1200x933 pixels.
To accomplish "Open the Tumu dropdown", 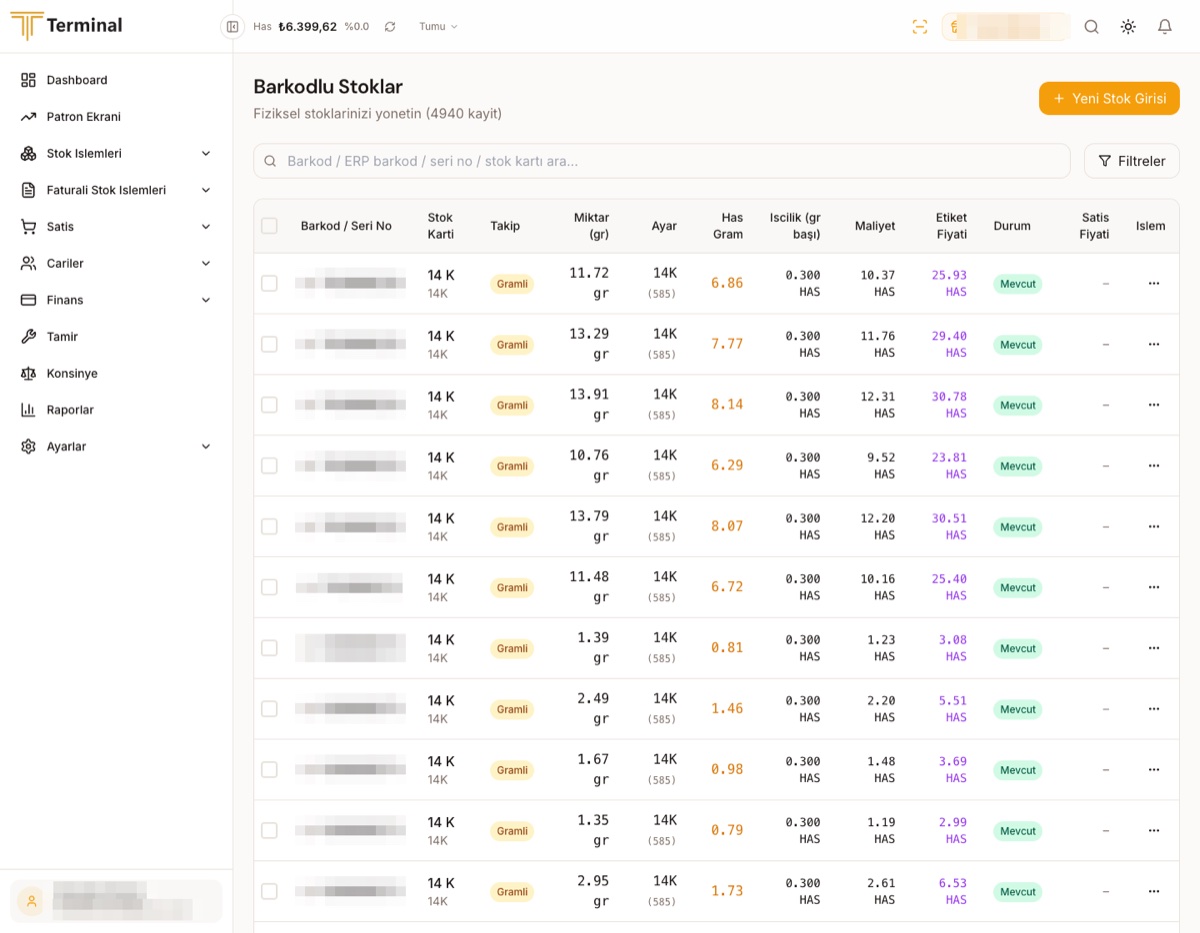I will click(x=438, y=27).
